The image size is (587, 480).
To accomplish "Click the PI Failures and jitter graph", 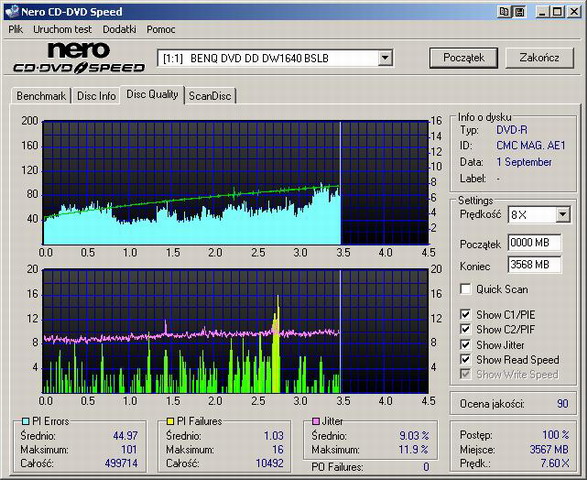I will [x=235, y=331].
